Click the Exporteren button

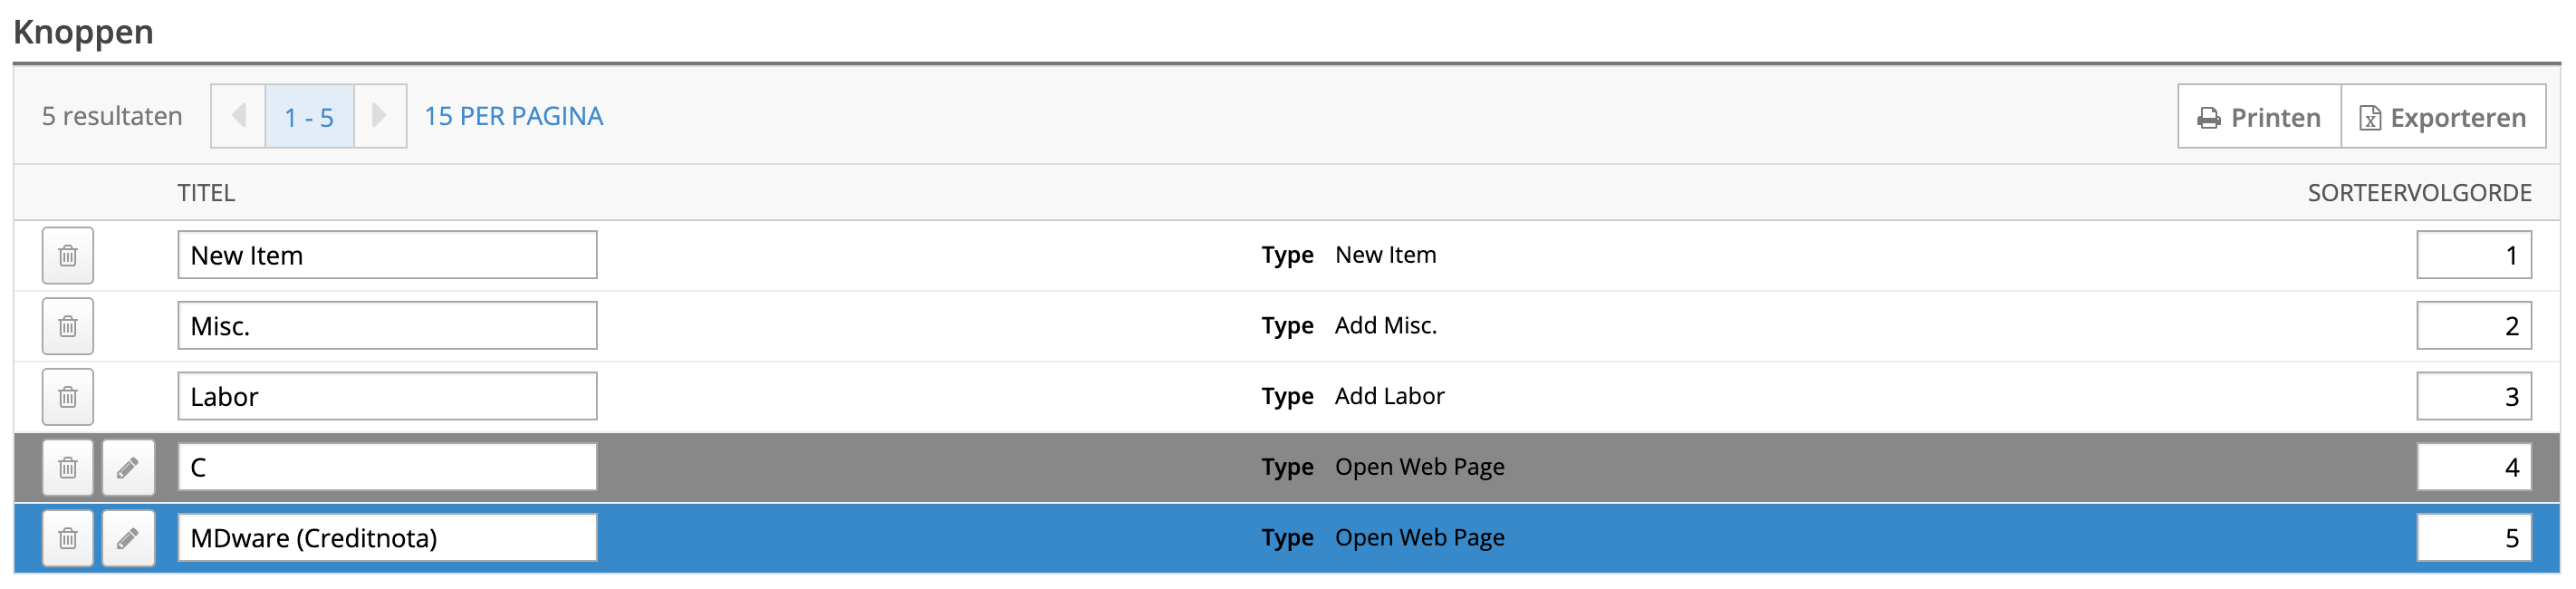point(2443,117)
